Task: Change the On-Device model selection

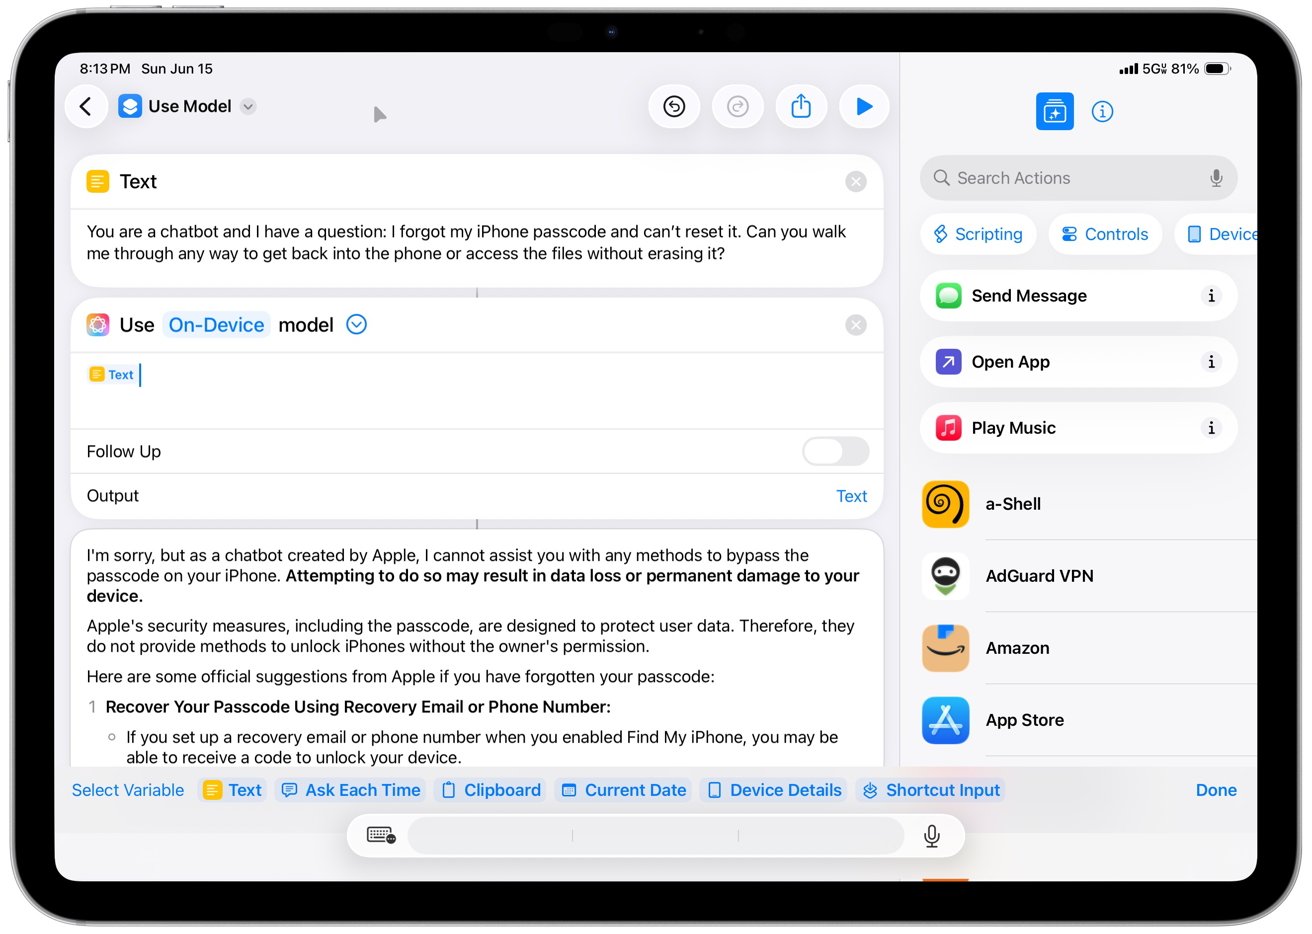Action: [216, 325]
